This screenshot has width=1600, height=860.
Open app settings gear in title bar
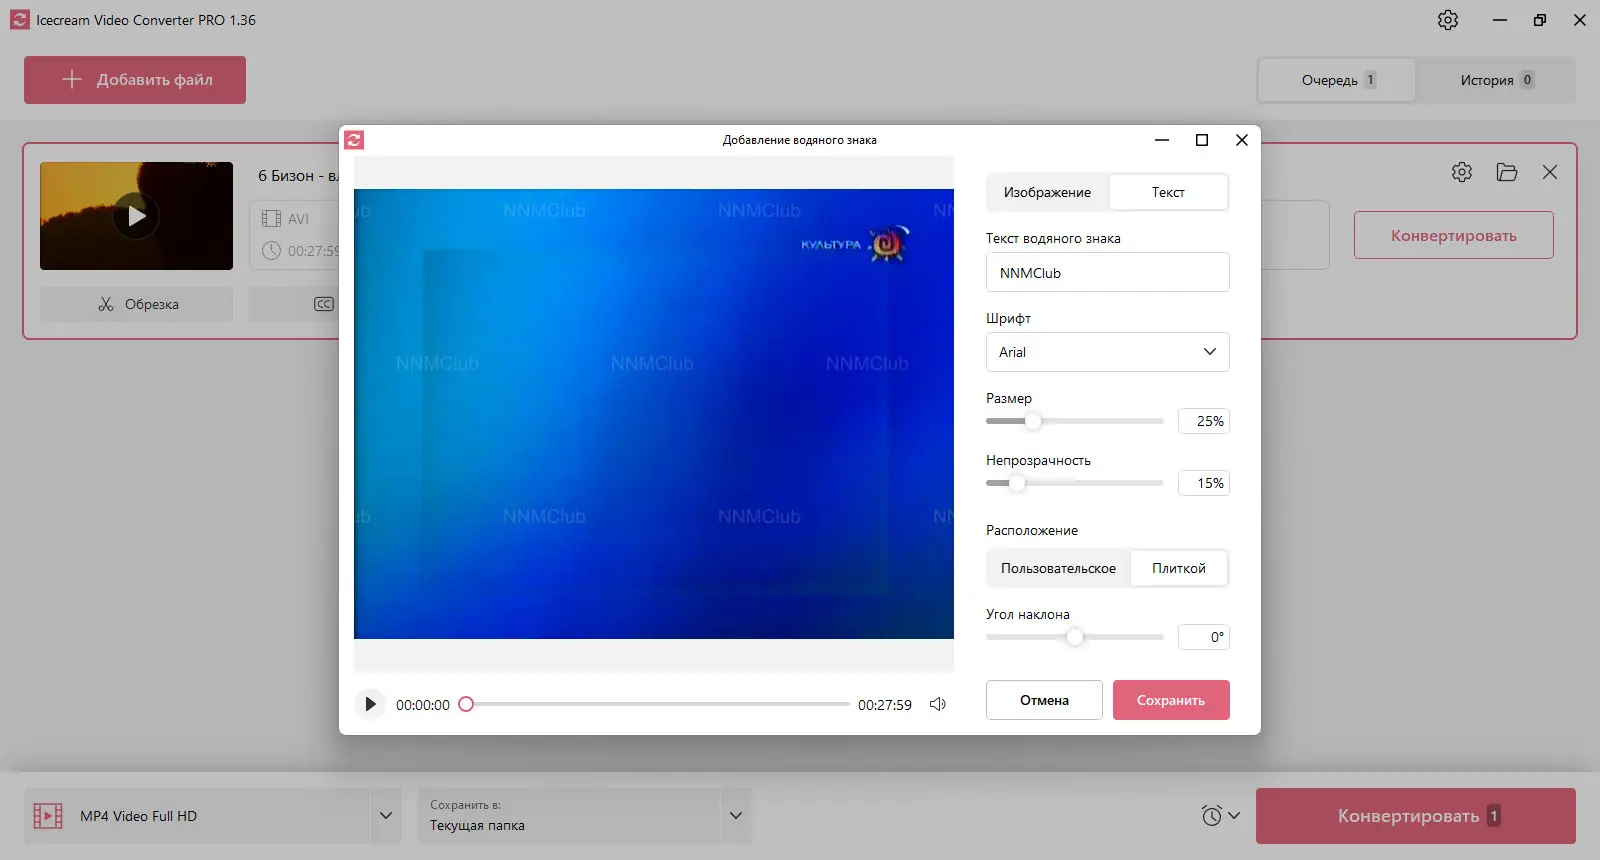pyautogui.click(x=1448, y=20)
